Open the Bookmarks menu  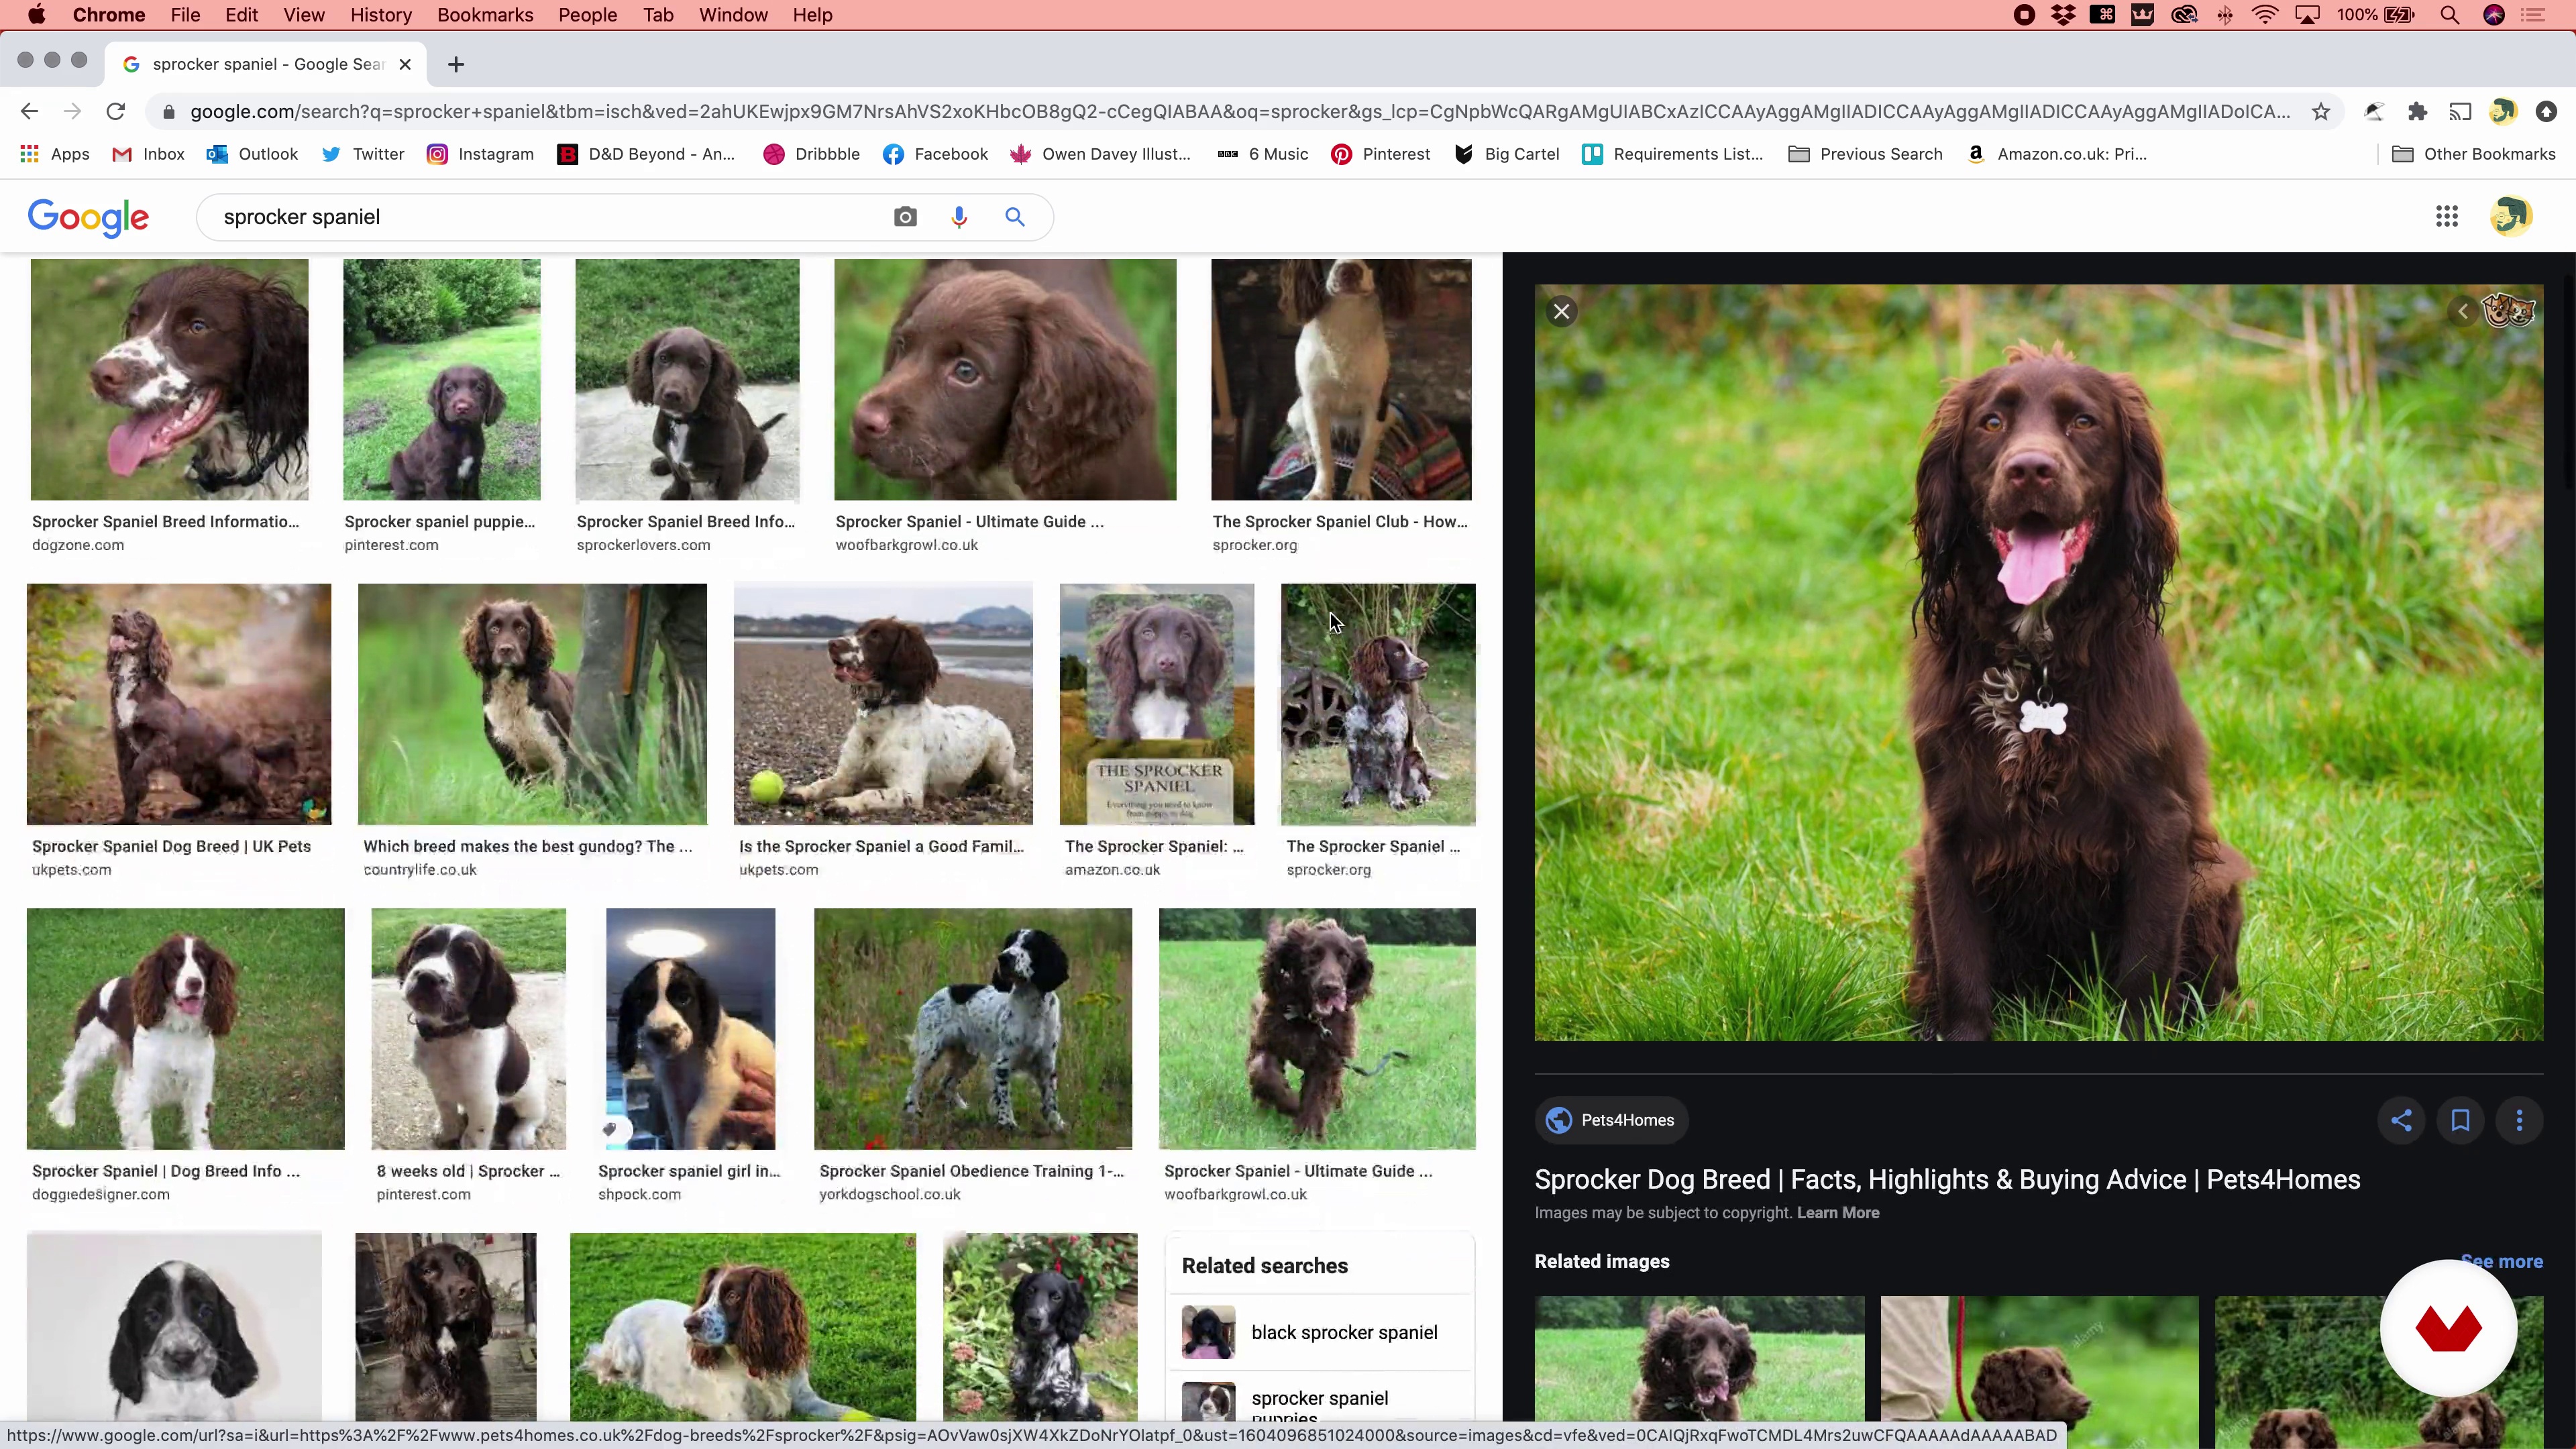(485, 15)
